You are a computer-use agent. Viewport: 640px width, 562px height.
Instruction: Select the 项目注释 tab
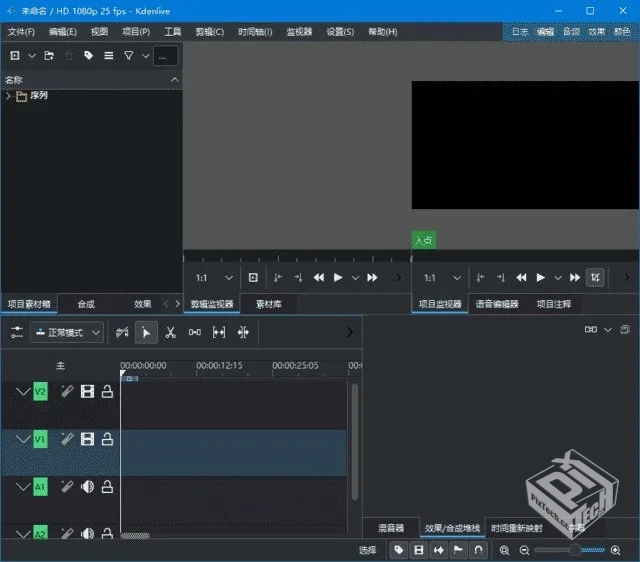click(553, 304)
